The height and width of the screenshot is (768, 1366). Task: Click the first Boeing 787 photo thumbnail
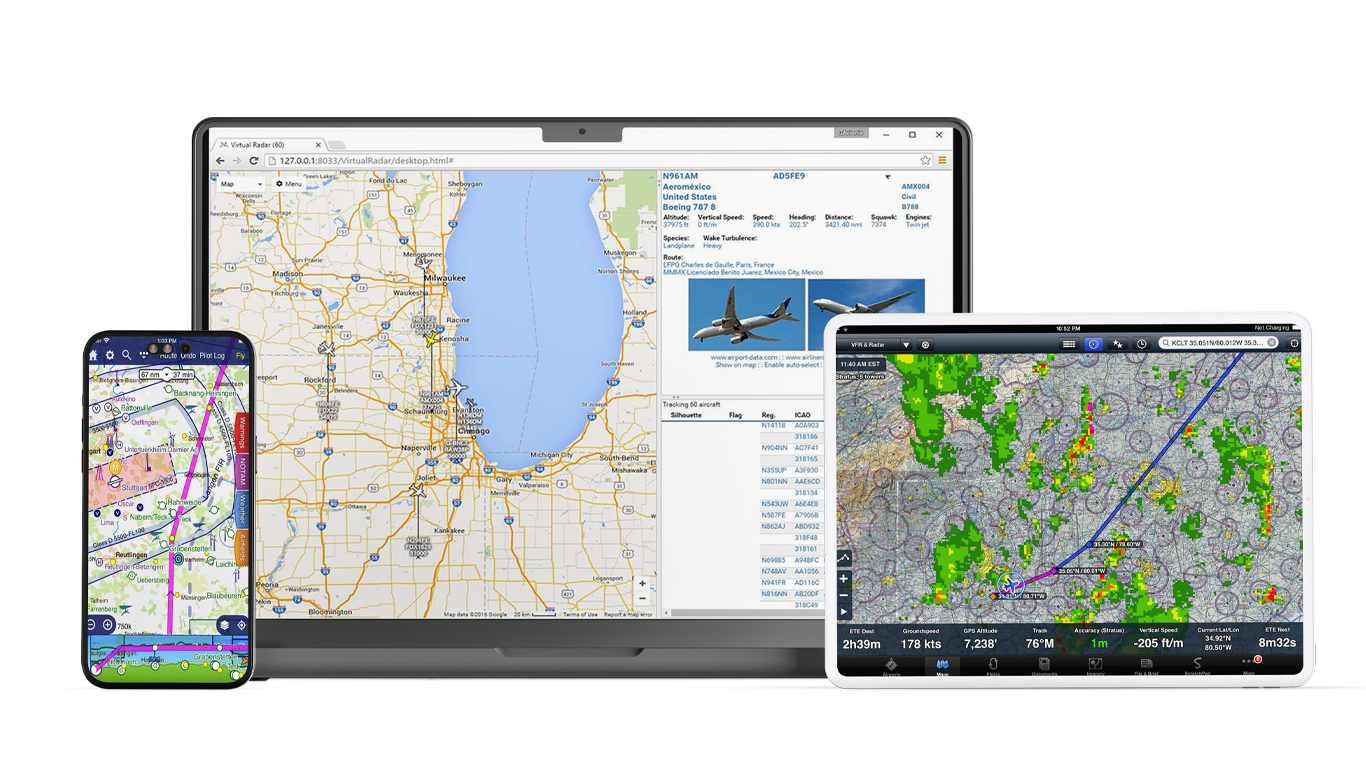746,314
